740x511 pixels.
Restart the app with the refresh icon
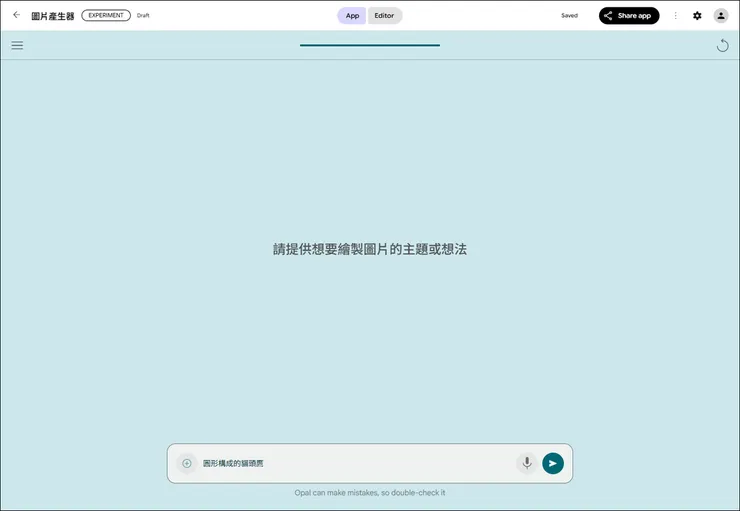[x=722, y=45]
